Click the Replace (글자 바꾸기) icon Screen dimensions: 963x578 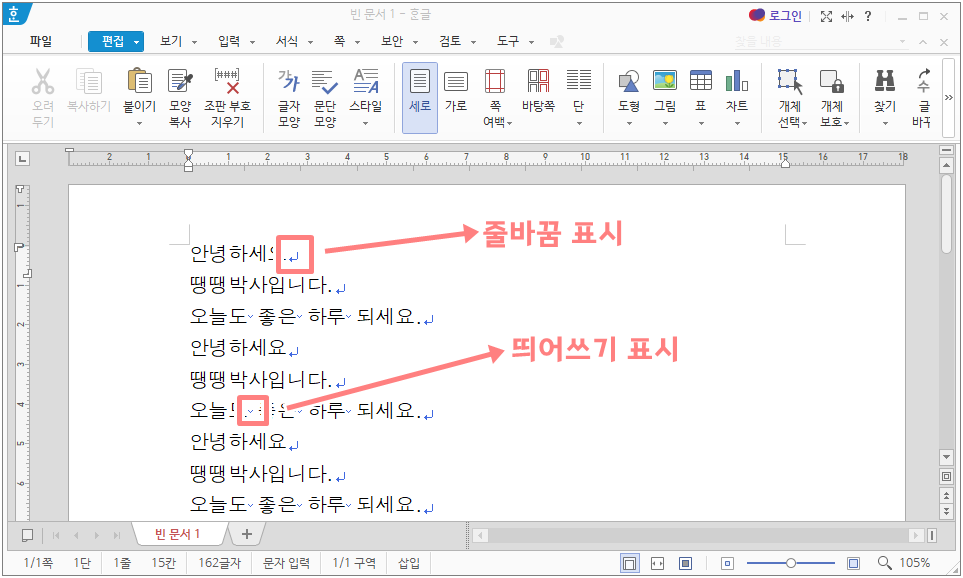923,82
